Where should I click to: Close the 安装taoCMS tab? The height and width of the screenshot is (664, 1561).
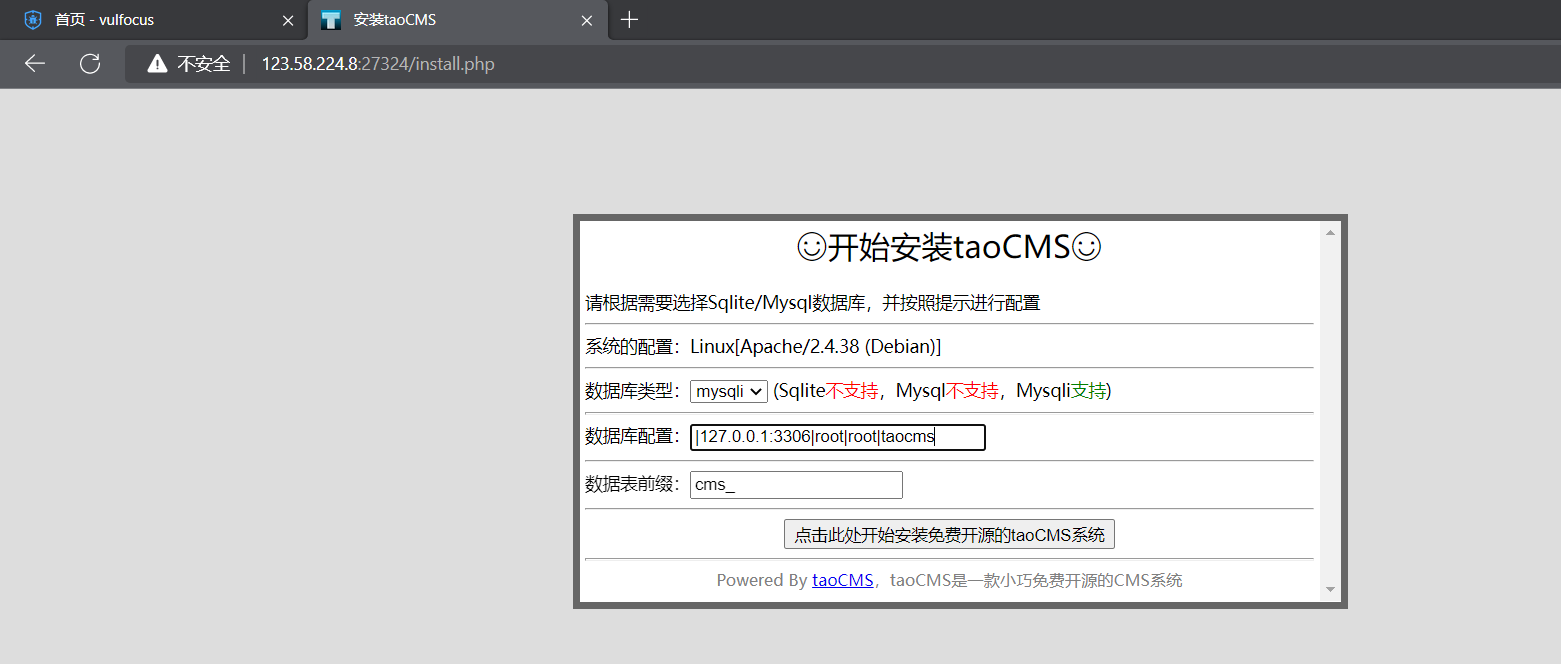click(587, 20)
